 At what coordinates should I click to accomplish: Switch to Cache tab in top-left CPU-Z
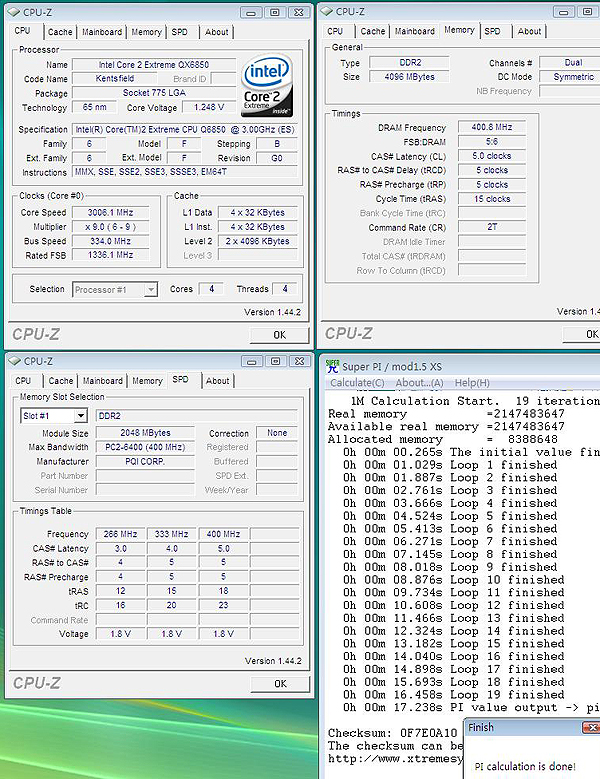pyautogui.click(x=60, y=32)
